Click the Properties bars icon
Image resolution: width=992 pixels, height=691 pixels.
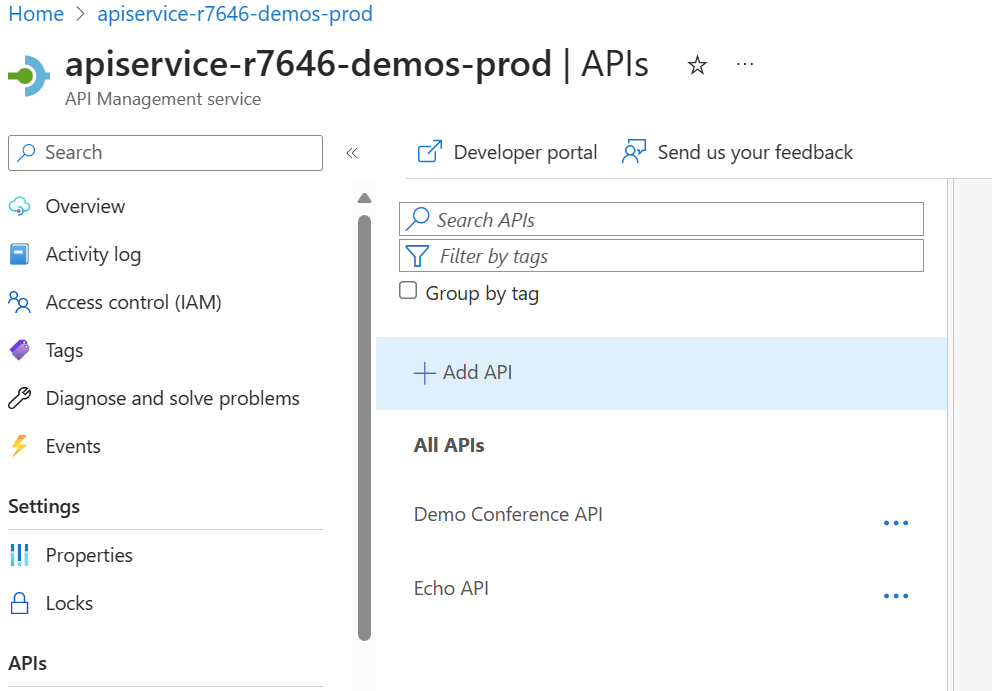click(x=20, y=555)
